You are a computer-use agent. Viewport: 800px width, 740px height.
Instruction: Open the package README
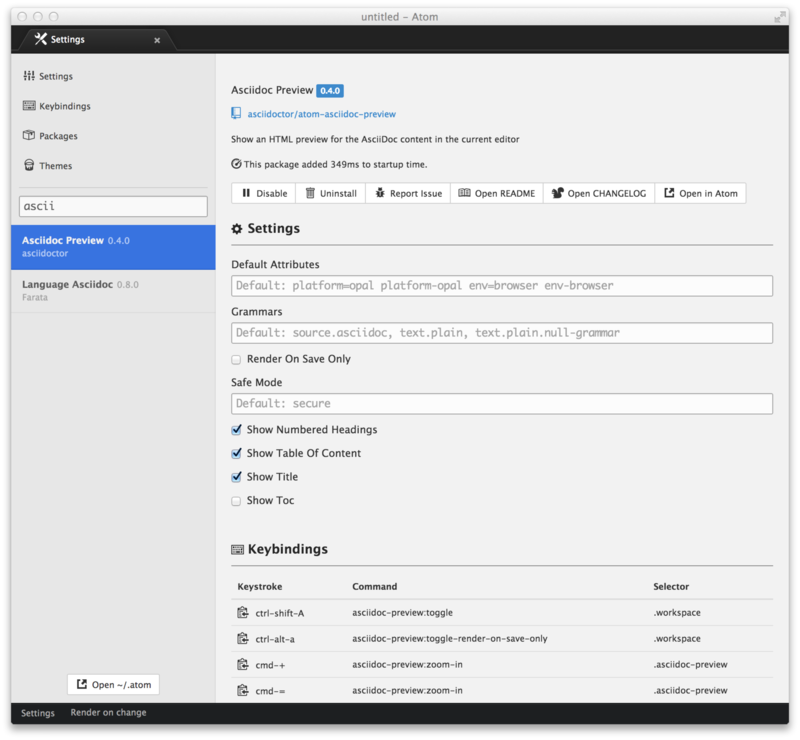[x=496, y=193]
